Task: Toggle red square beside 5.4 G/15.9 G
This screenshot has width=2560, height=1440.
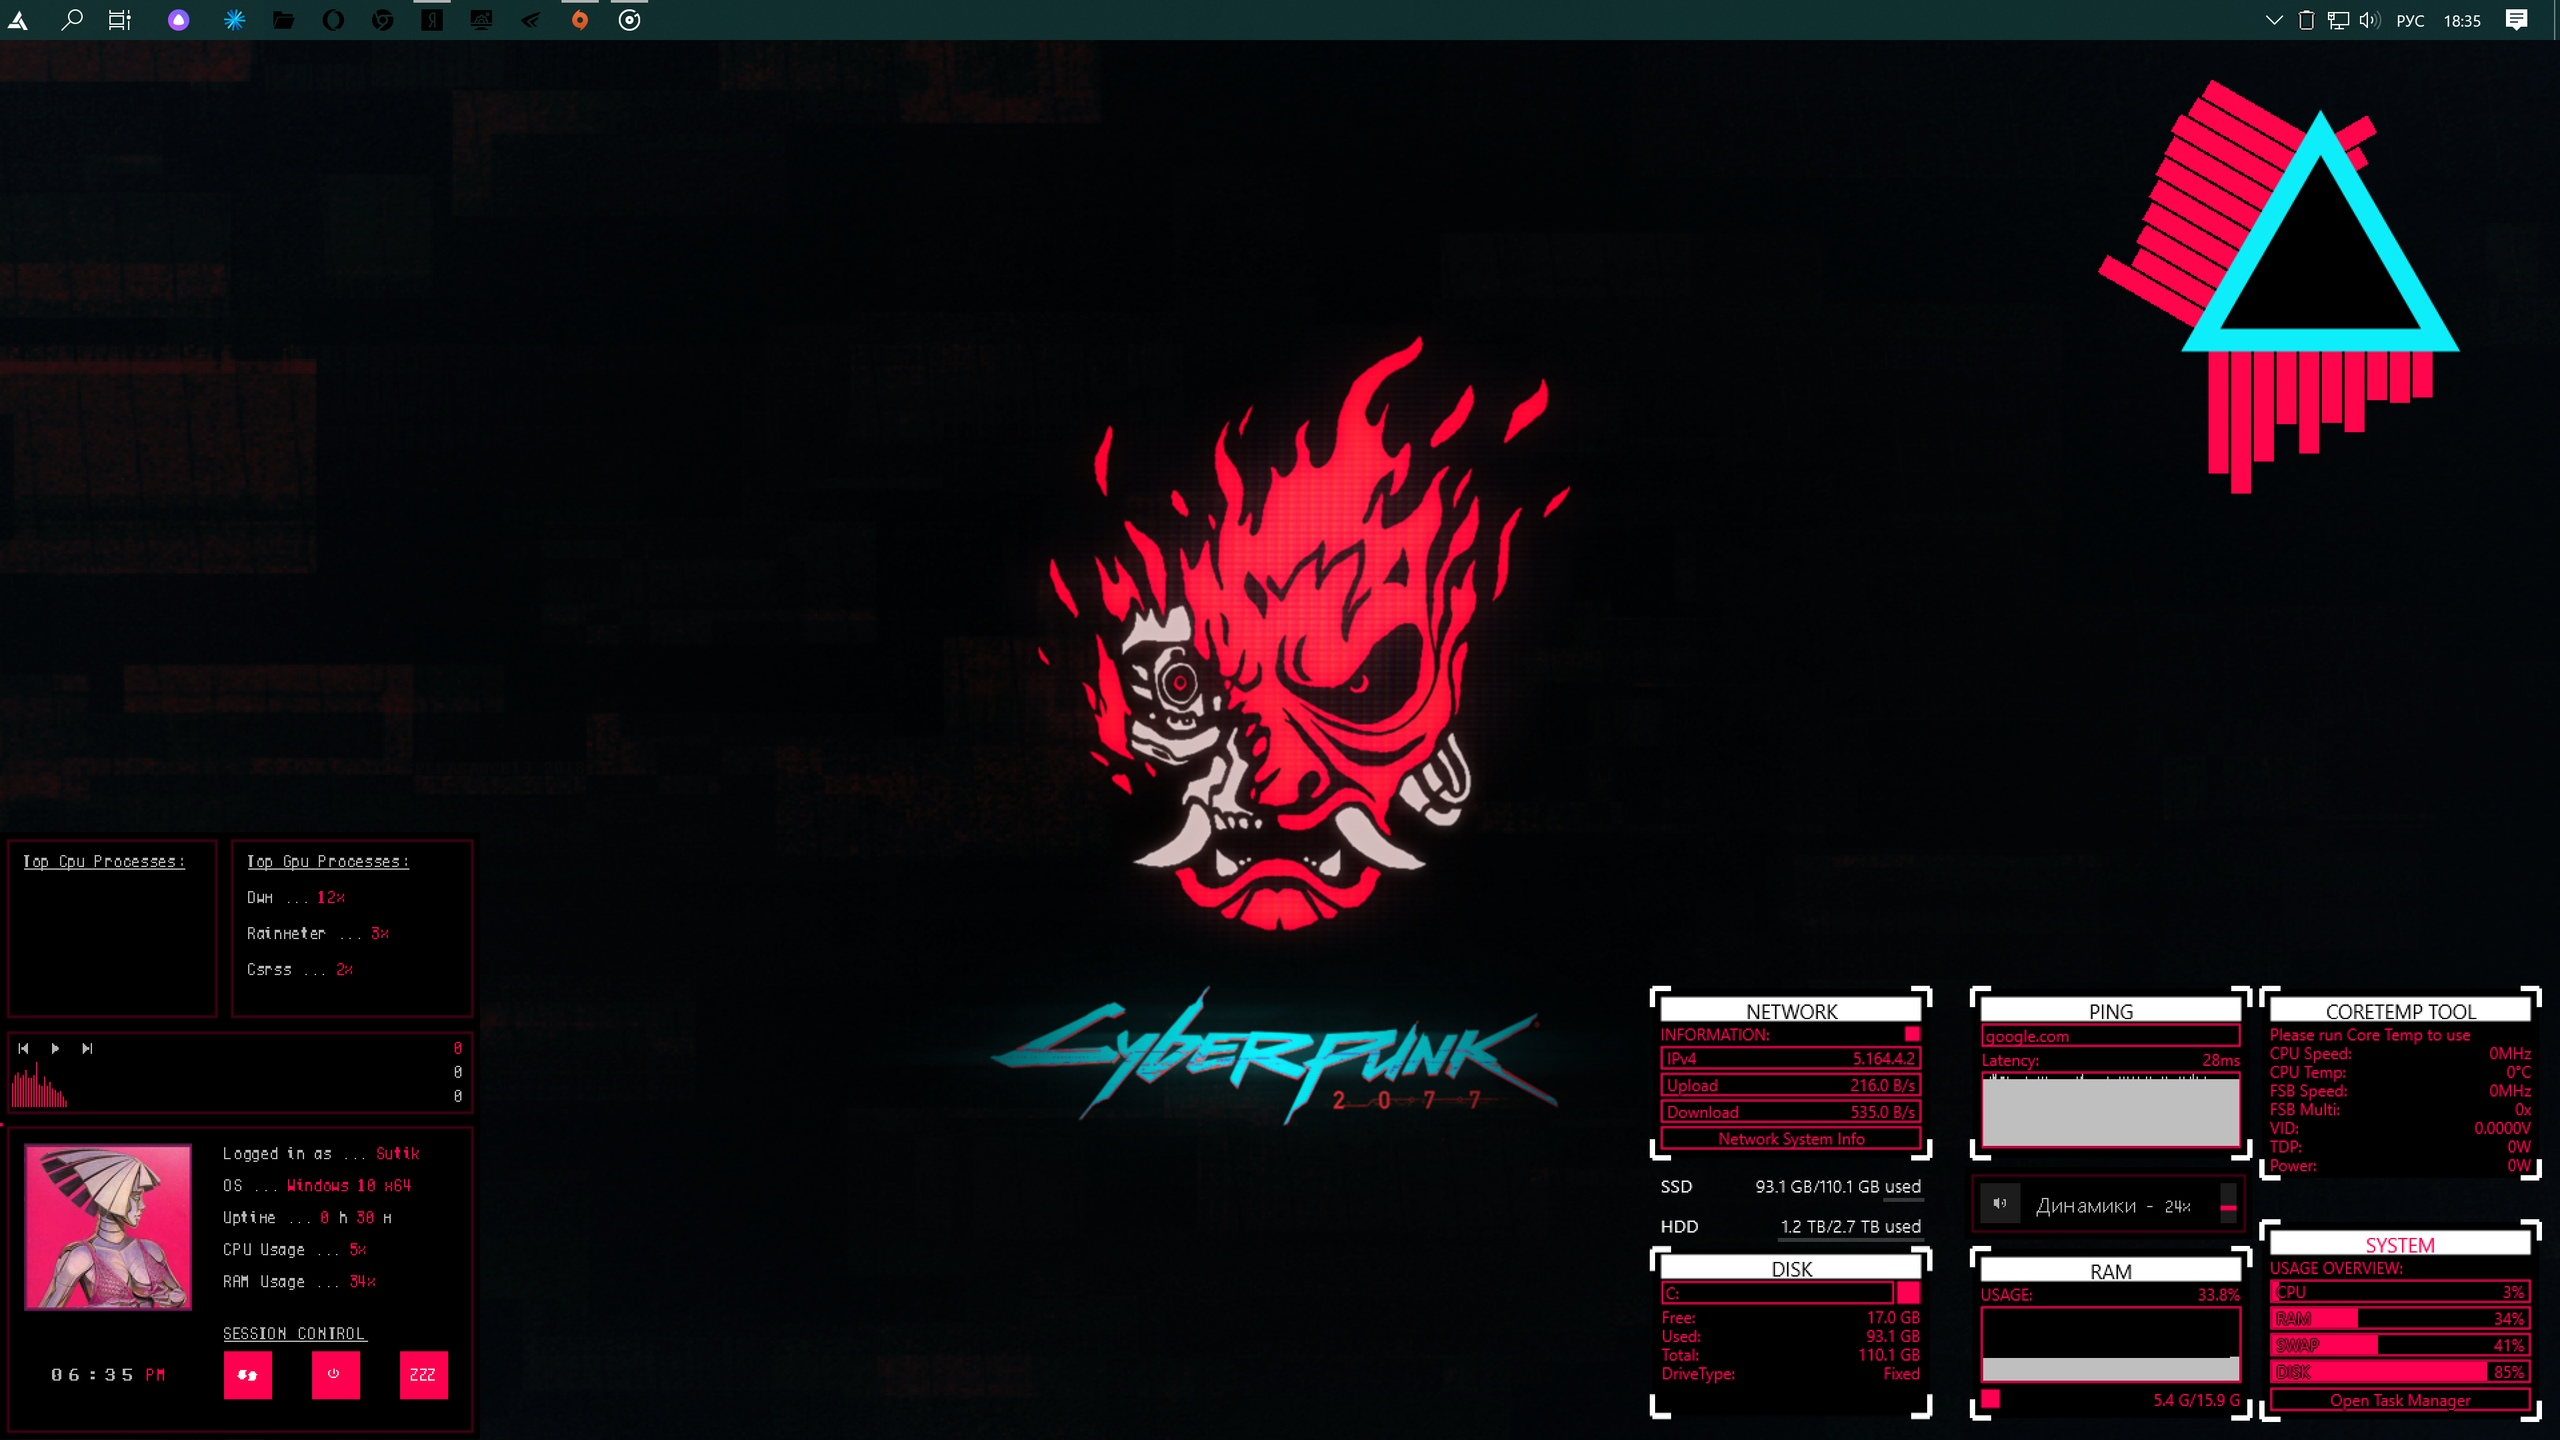Action: 1991,1399
